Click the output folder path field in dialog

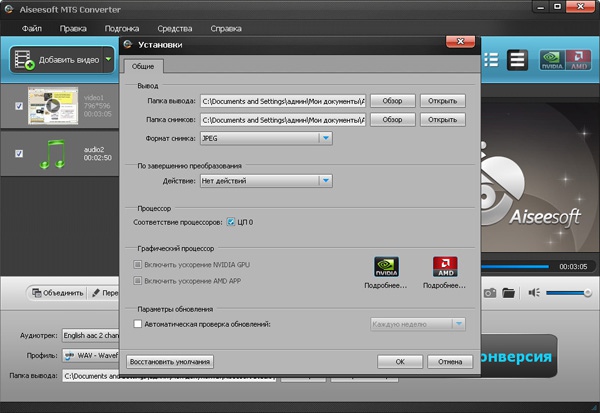(283, 101)
